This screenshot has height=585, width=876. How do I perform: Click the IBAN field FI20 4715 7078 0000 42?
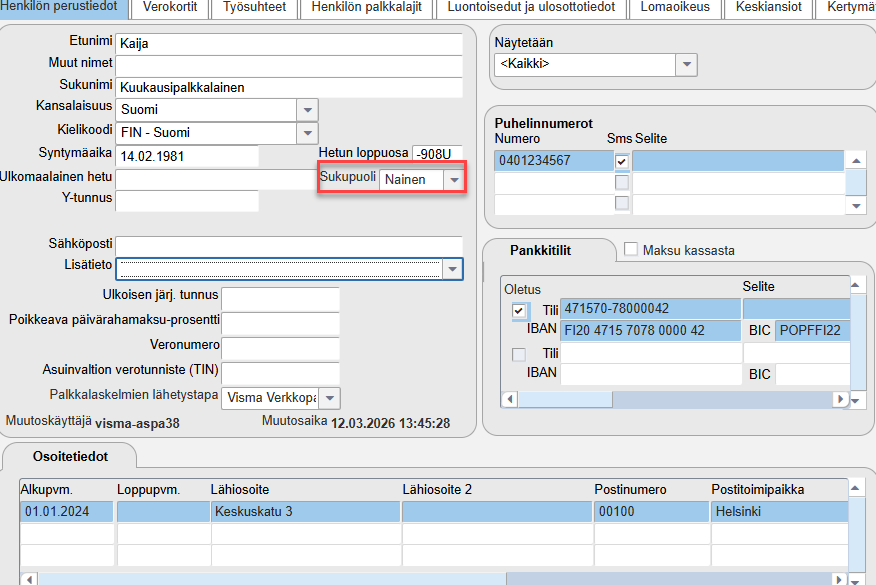pos(650,331)
